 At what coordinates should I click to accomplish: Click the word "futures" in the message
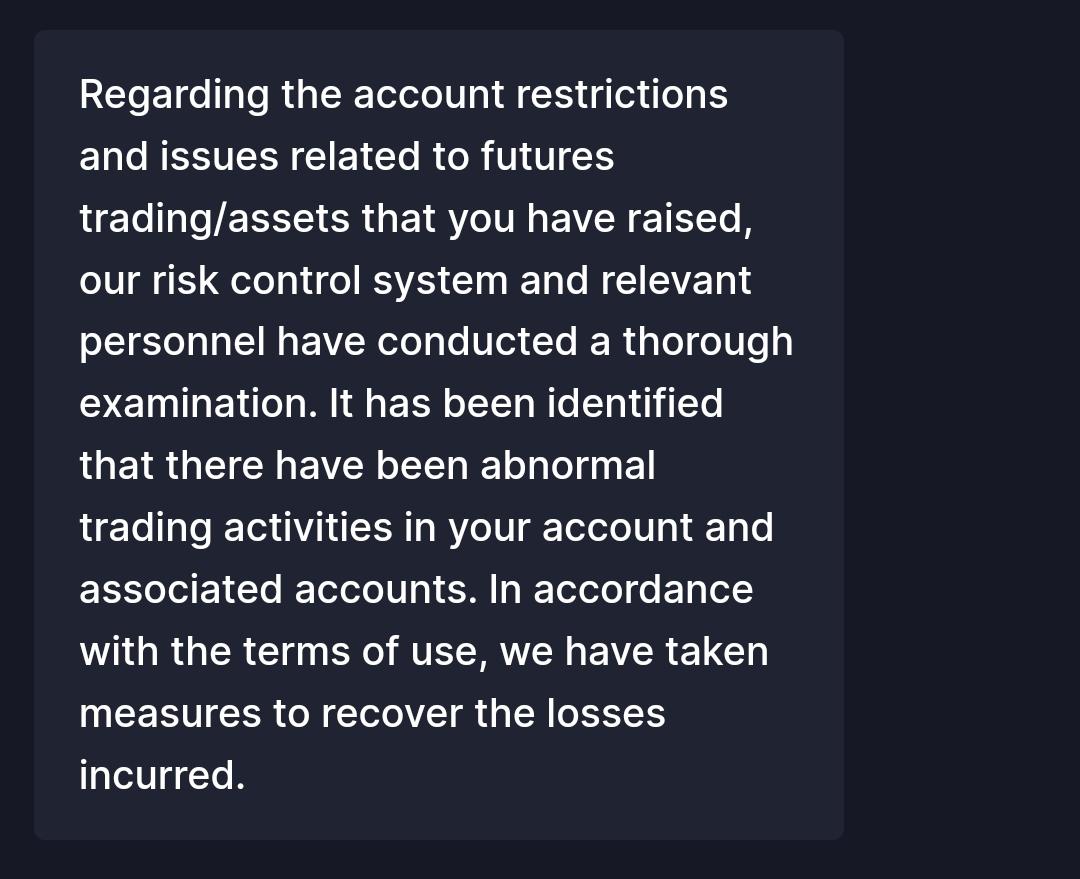(x=547, y=156)
